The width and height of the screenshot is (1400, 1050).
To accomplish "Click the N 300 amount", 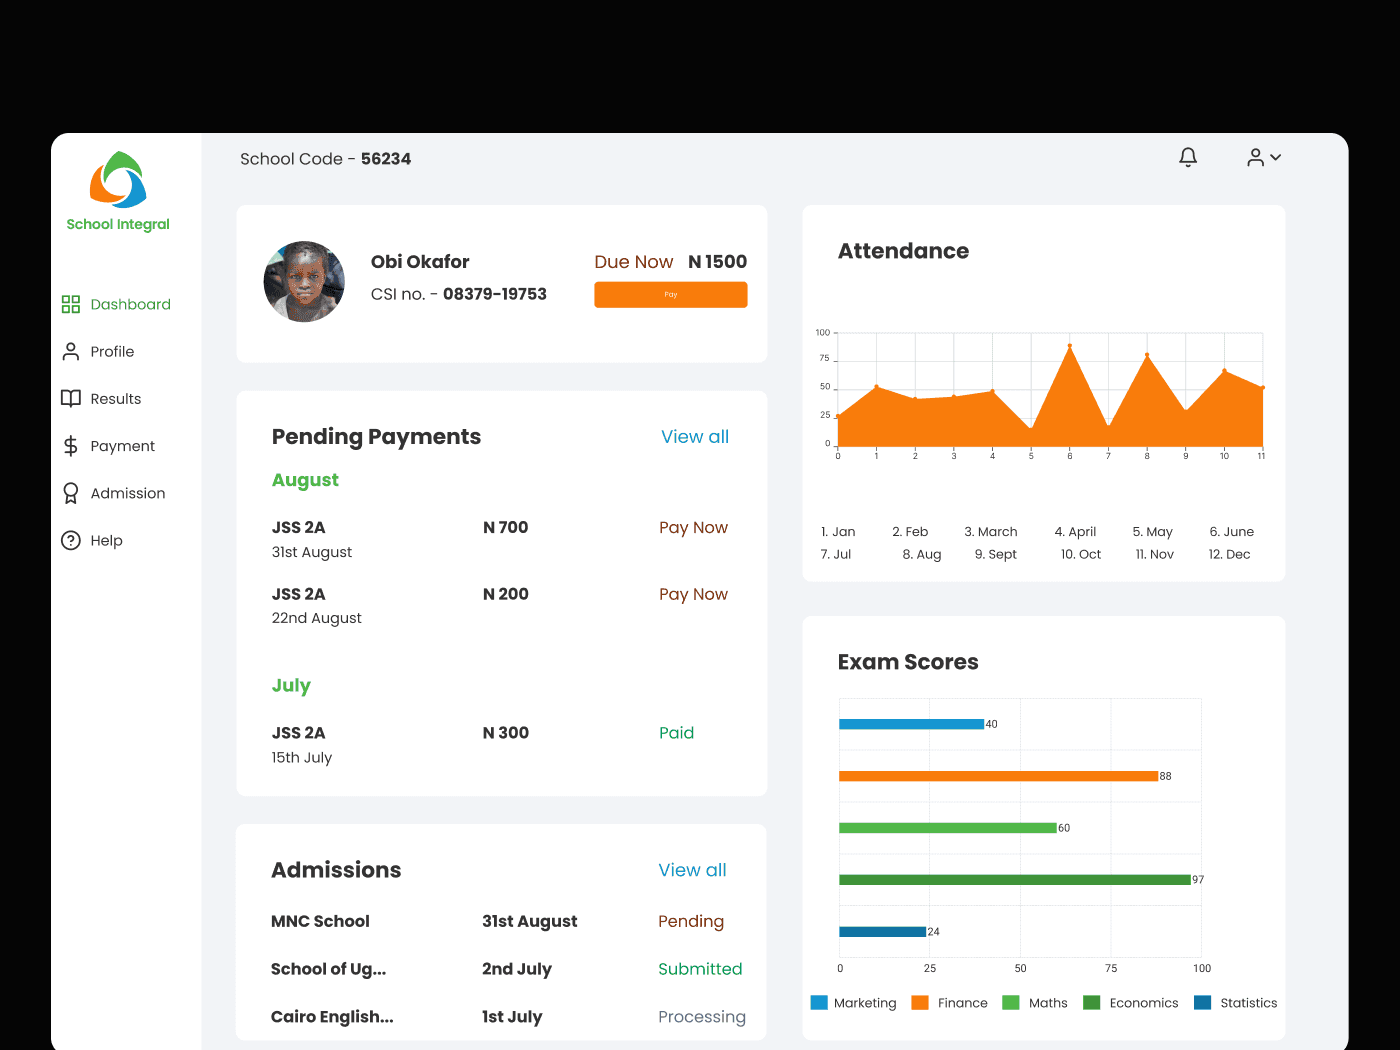I will [506, 733].
